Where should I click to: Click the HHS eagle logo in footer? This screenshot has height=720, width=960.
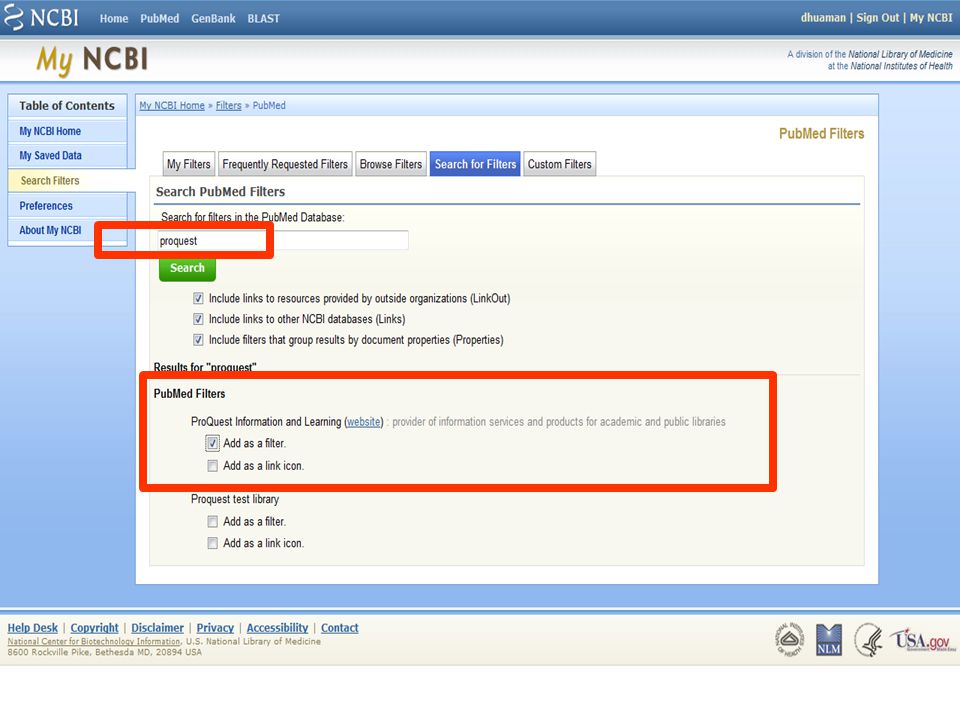(x=869, y=640)
